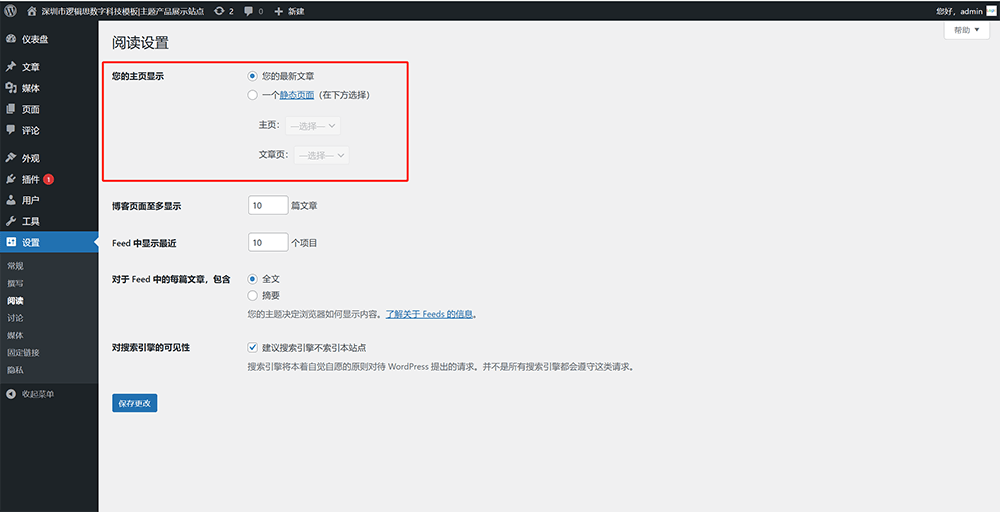Open 讨论 settings submenu

pos(15,318)
